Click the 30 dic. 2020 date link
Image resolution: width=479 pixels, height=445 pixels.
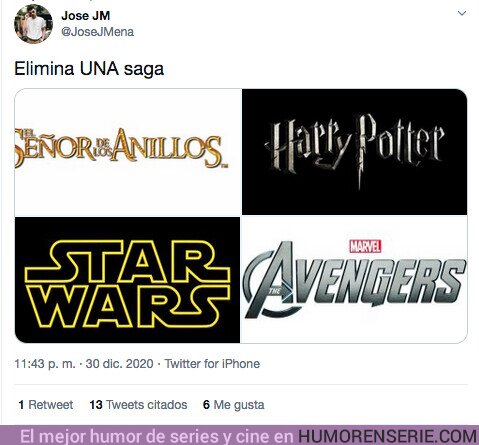[x=119, y=364]
